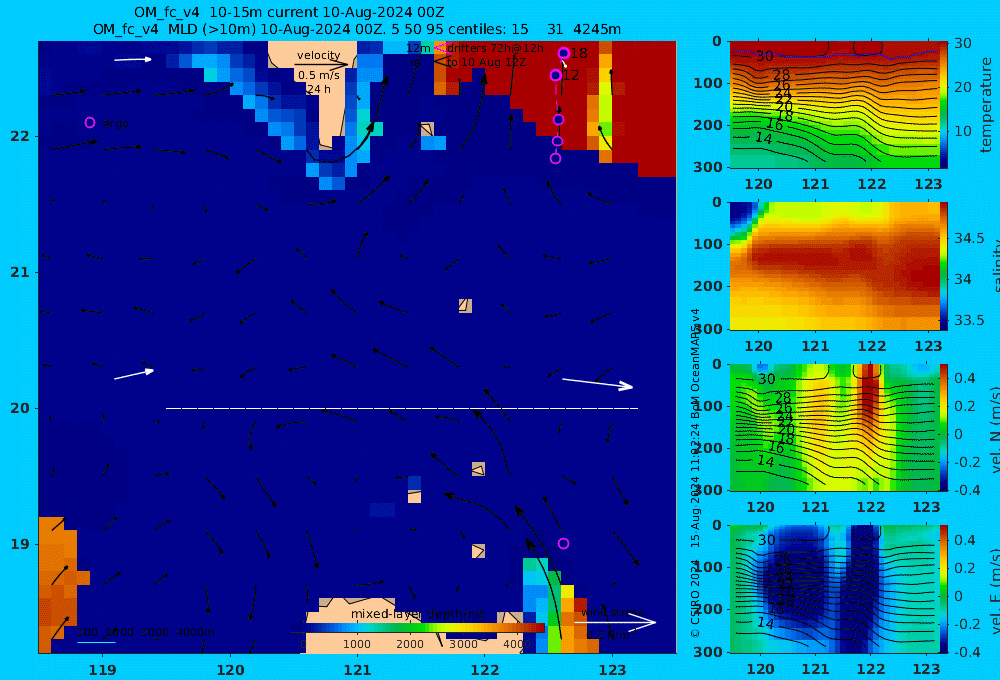Select the drifter marker labeled 18

tap(564, 53)
